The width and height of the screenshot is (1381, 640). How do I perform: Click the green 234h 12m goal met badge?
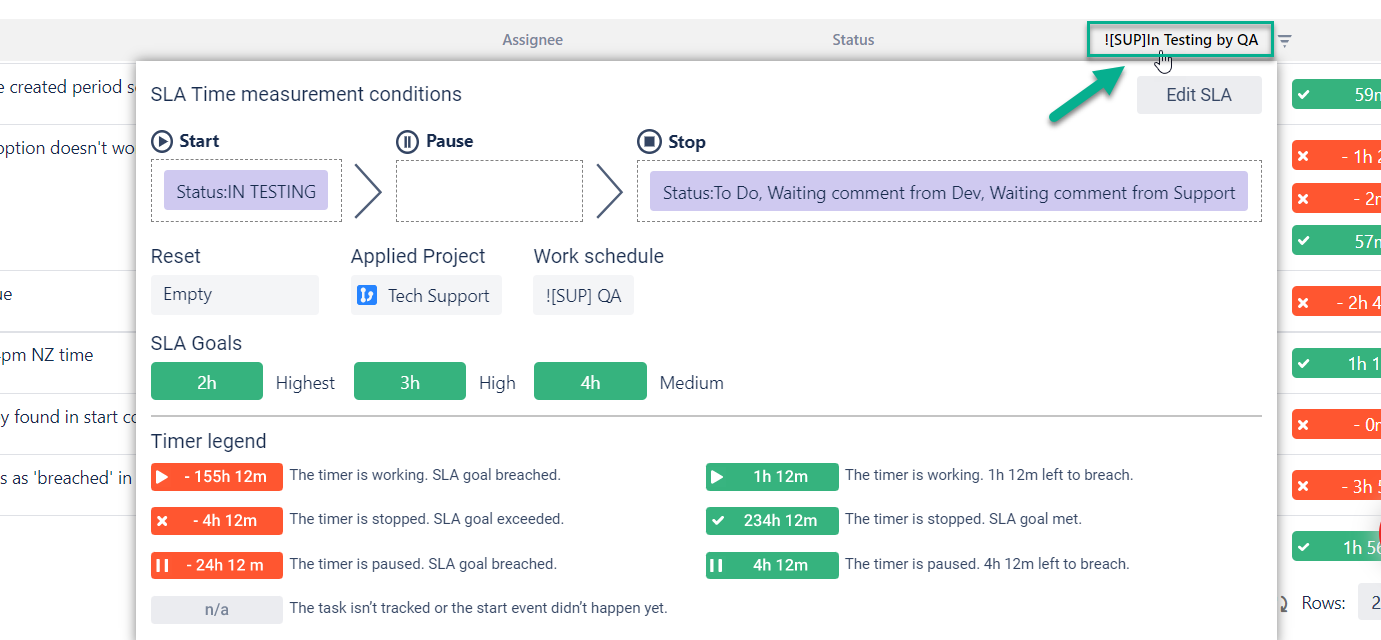click(771, 521)
